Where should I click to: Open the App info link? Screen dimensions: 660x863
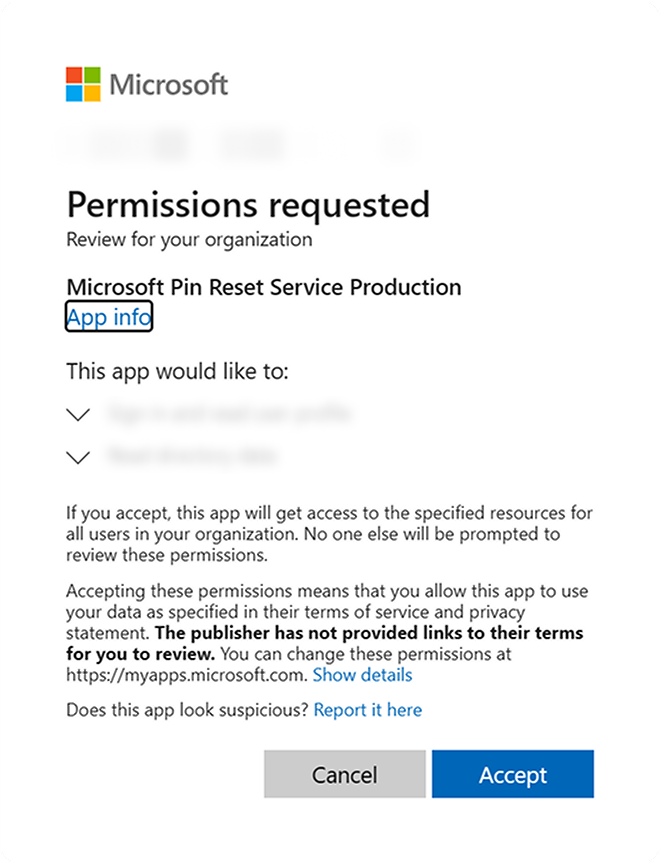pyautogui.click(x=109, y=318)
